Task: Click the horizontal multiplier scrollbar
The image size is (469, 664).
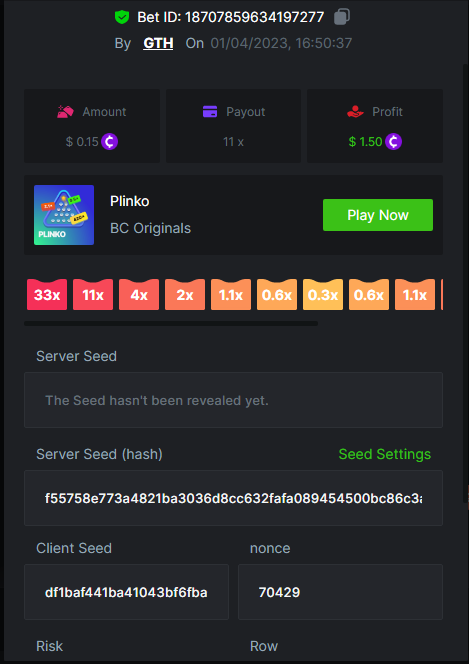Action: [x=171, y=324]
